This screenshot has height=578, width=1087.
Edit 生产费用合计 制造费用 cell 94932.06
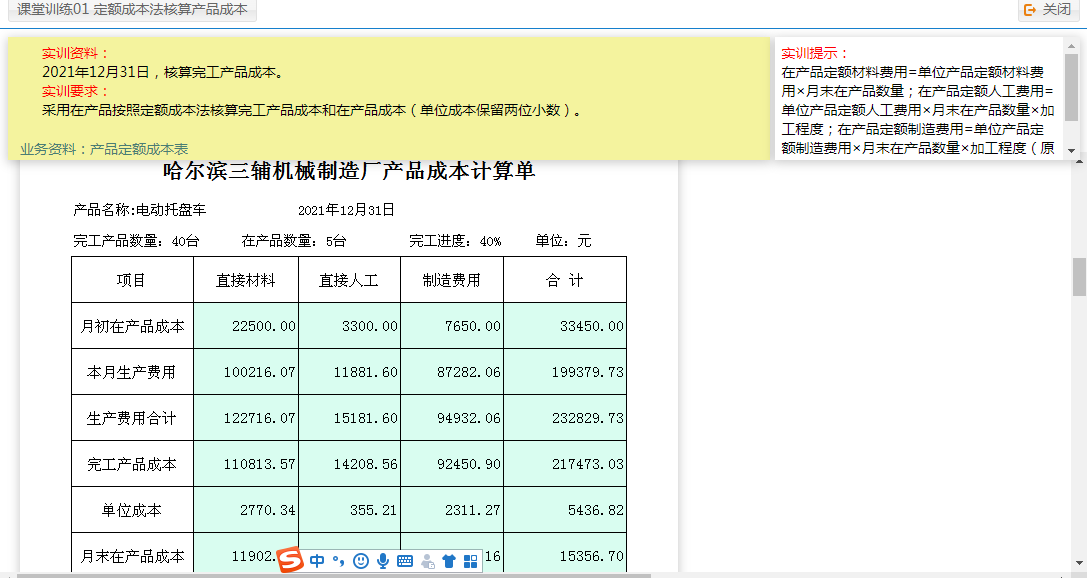click(452, 418)
